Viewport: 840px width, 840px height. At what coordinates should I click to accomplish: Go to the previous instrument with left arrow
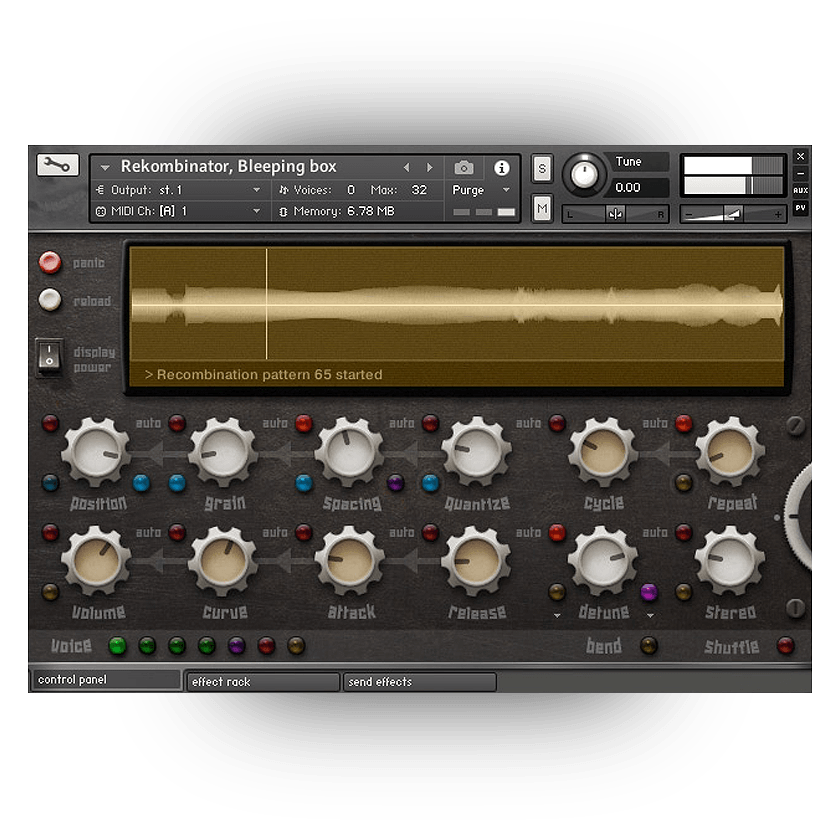coord(407,168)
